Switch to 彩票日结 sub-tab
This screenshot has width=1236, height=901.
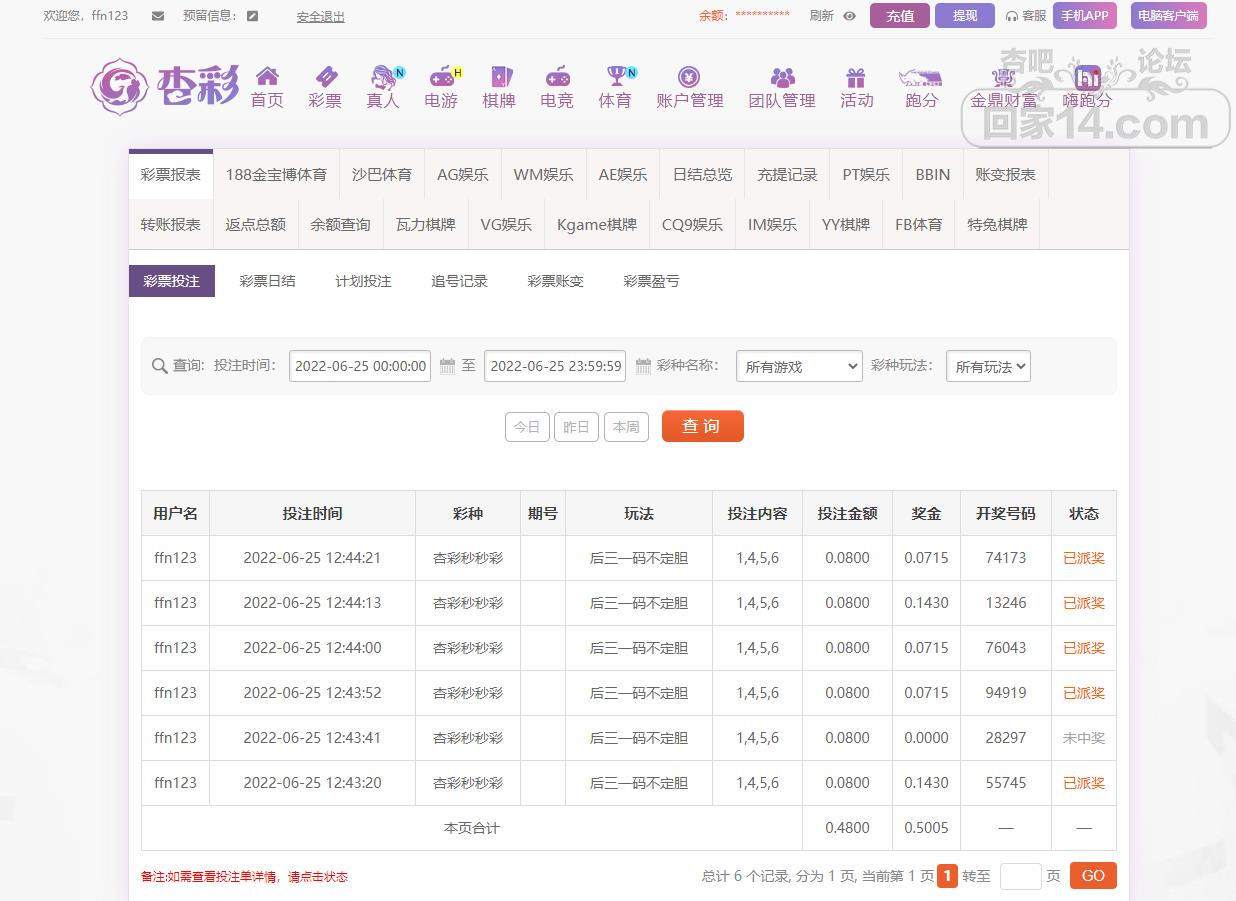click(x=267, y=281)
